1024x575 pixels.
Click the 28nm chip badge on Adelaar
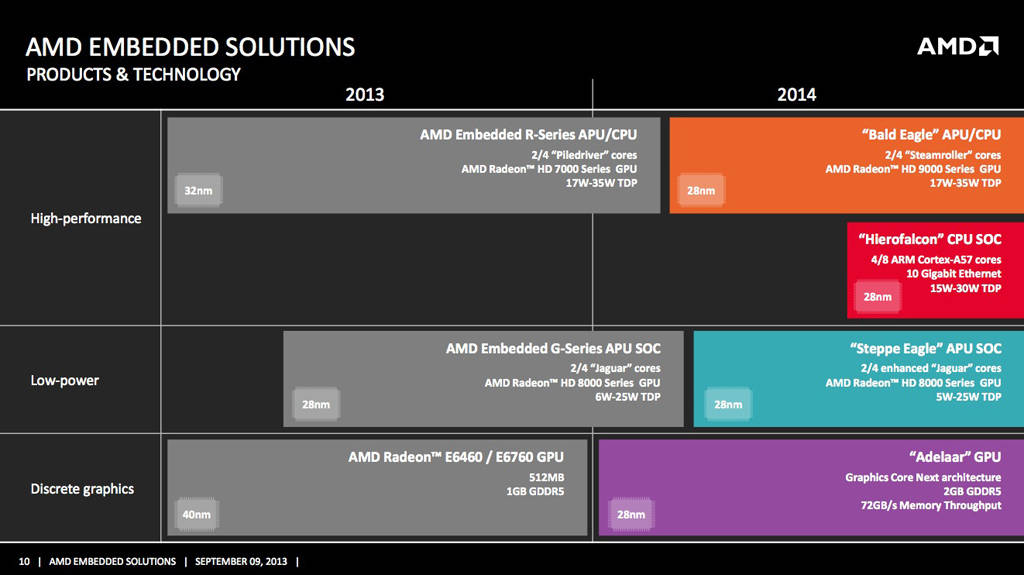coord(631,514)
